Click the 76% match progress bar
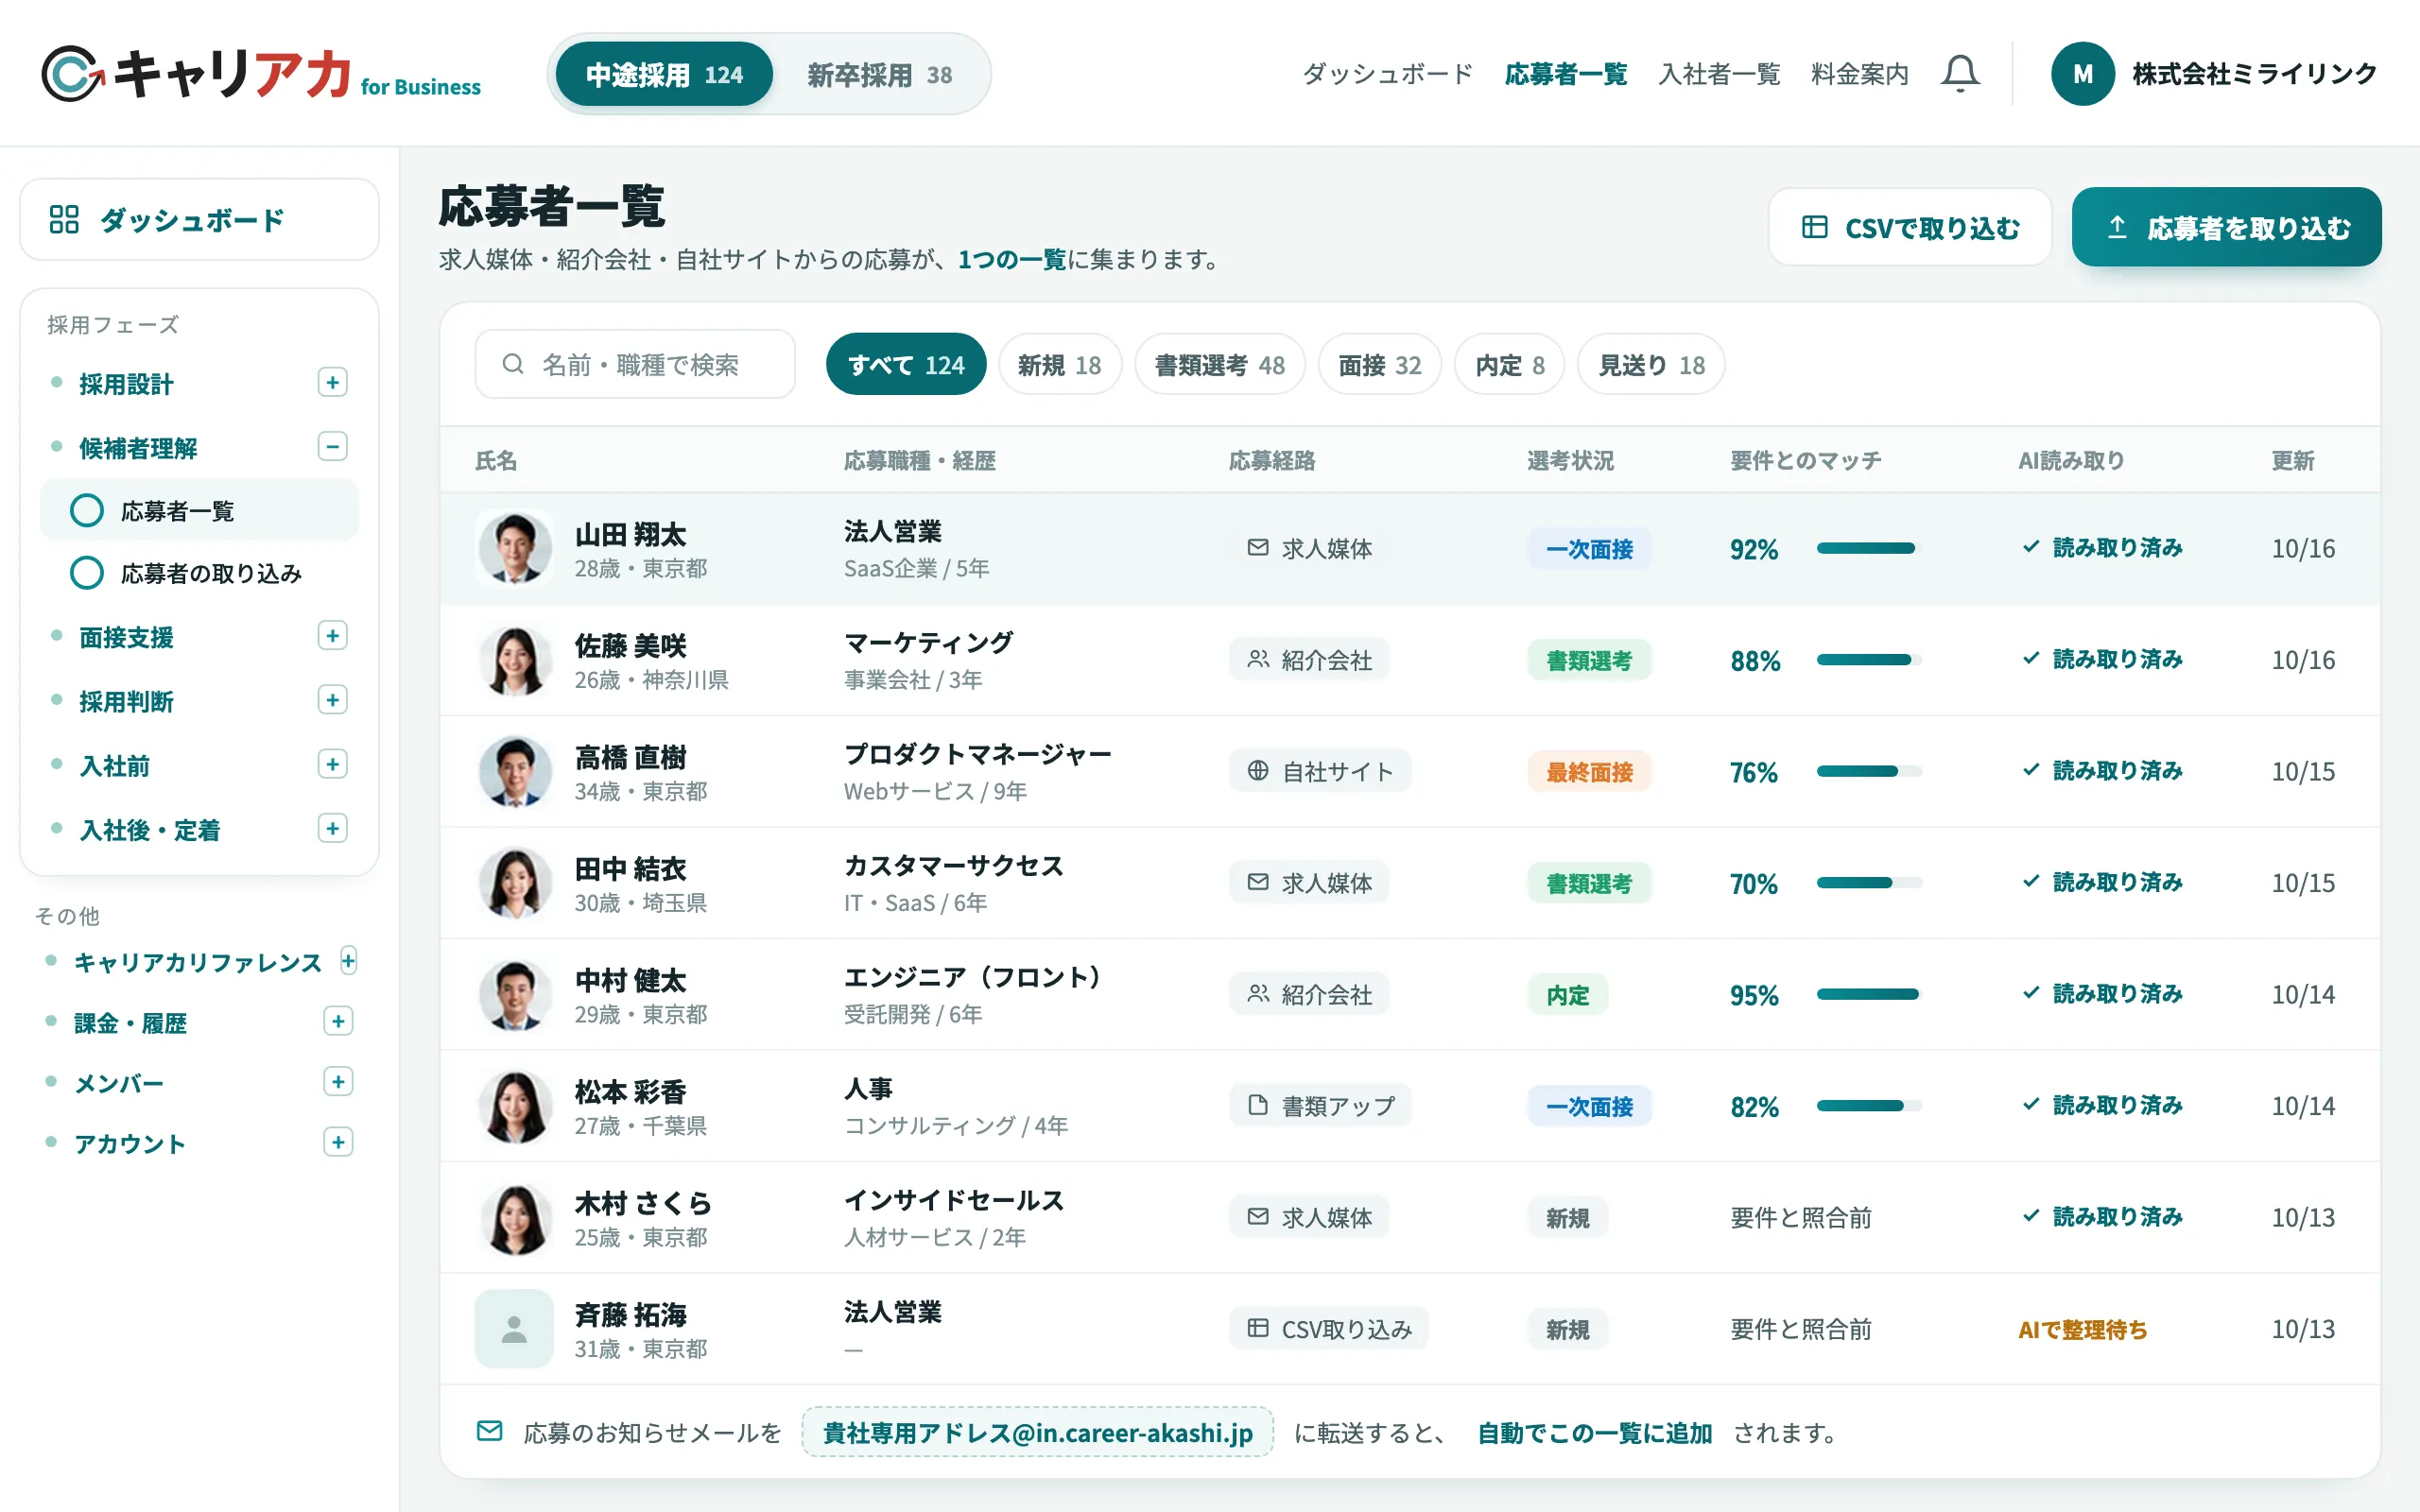The image size is (2420, 1512). coord(1868,771)
